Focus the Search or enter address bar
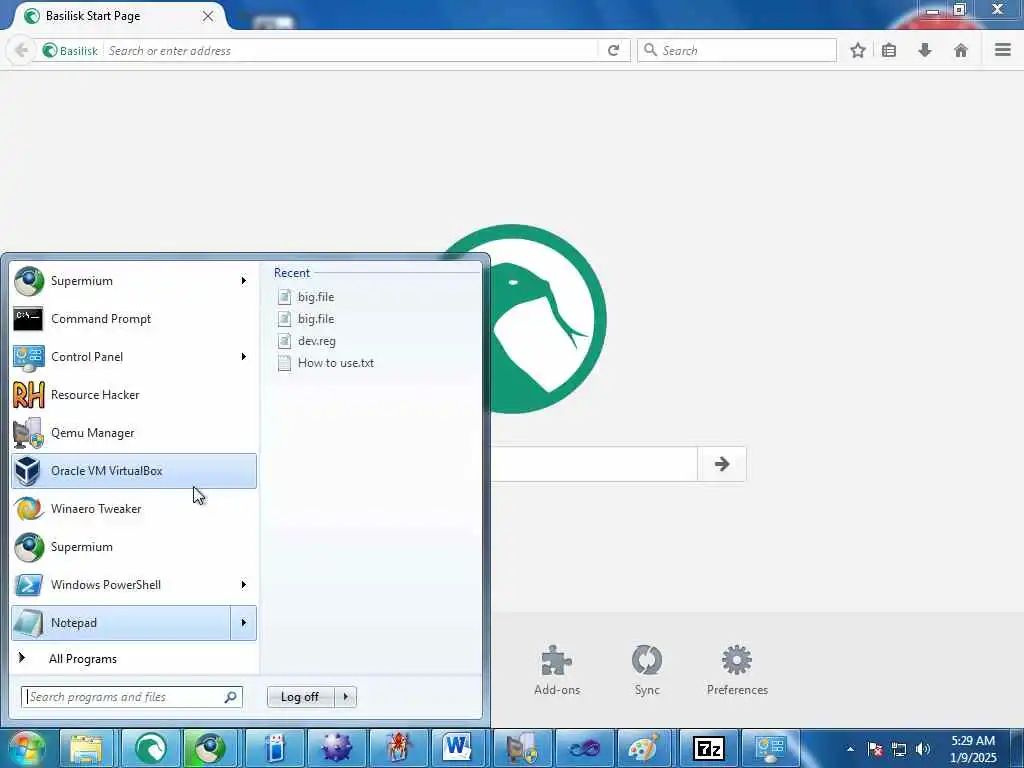Screen dimensions: 1024x768 pyautogui.click(x=351, y=50)
